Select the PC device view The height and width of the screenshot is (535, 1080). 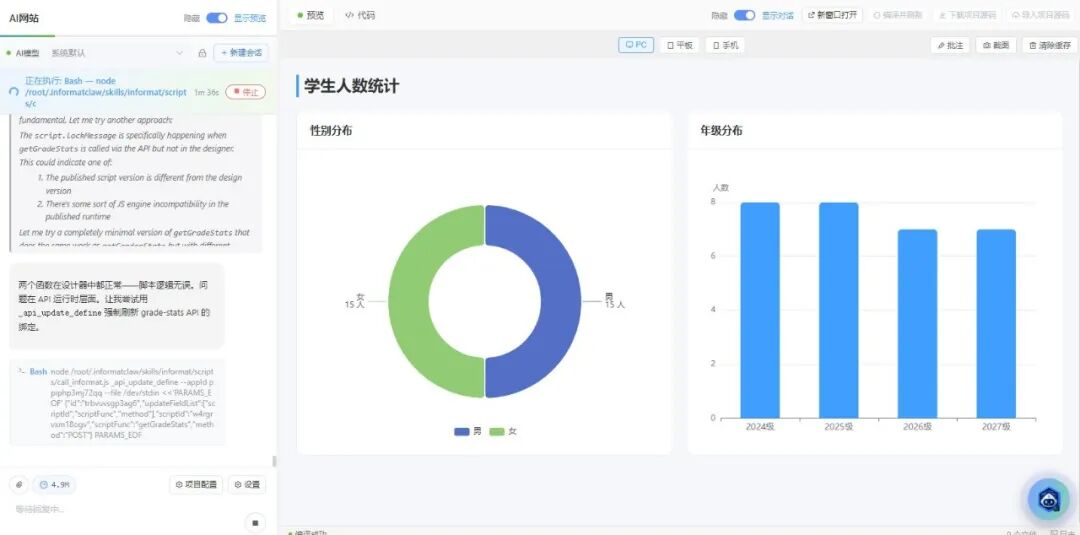pyautogui.click(x=636, y=45)
